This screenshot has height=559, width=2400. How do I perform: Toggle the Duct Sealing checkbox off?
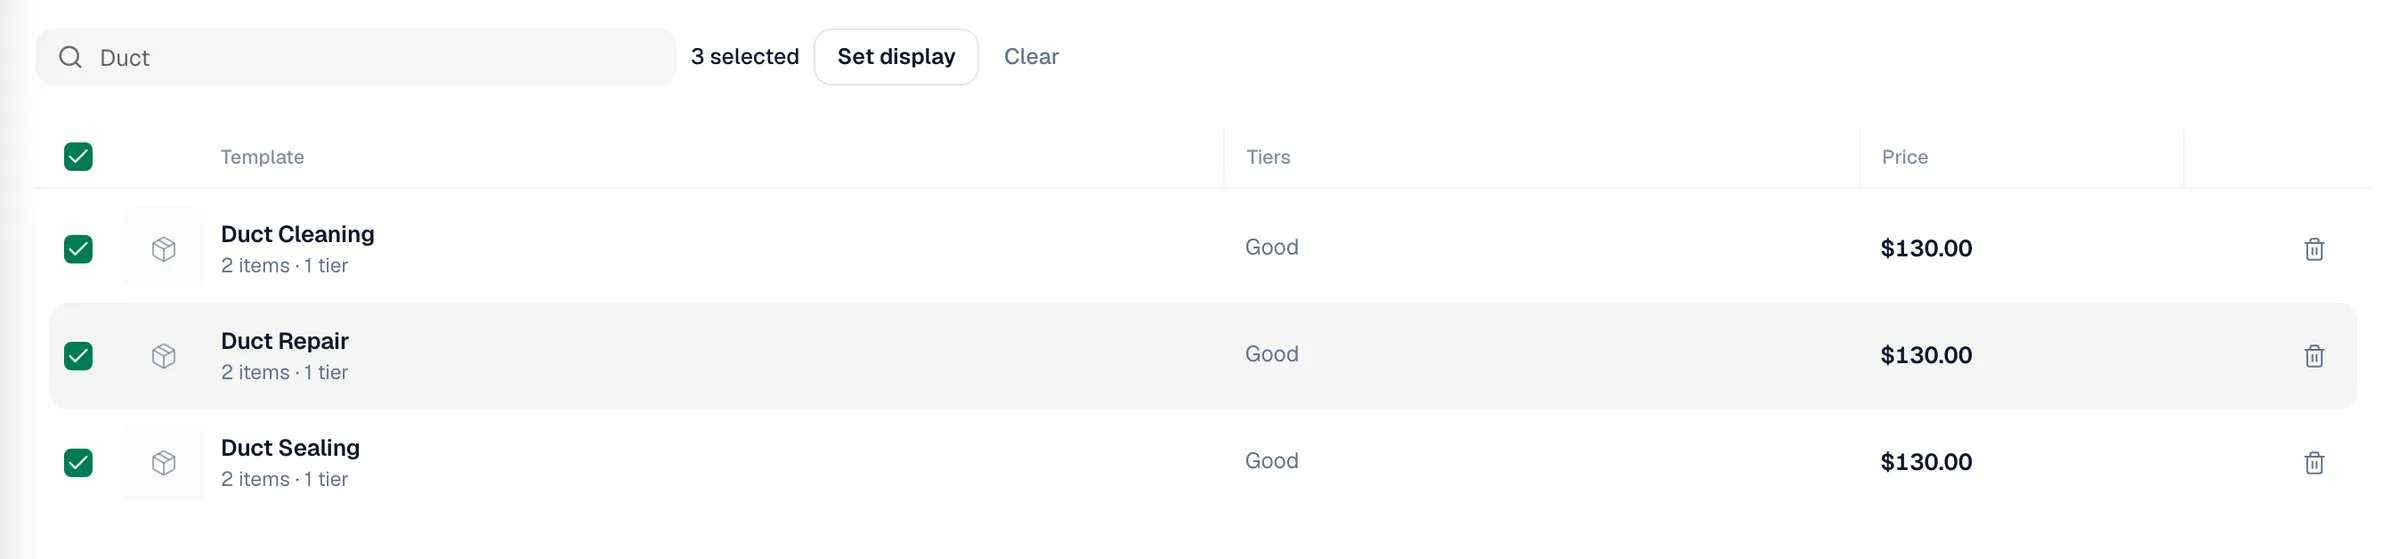click(x=78, y=463)
